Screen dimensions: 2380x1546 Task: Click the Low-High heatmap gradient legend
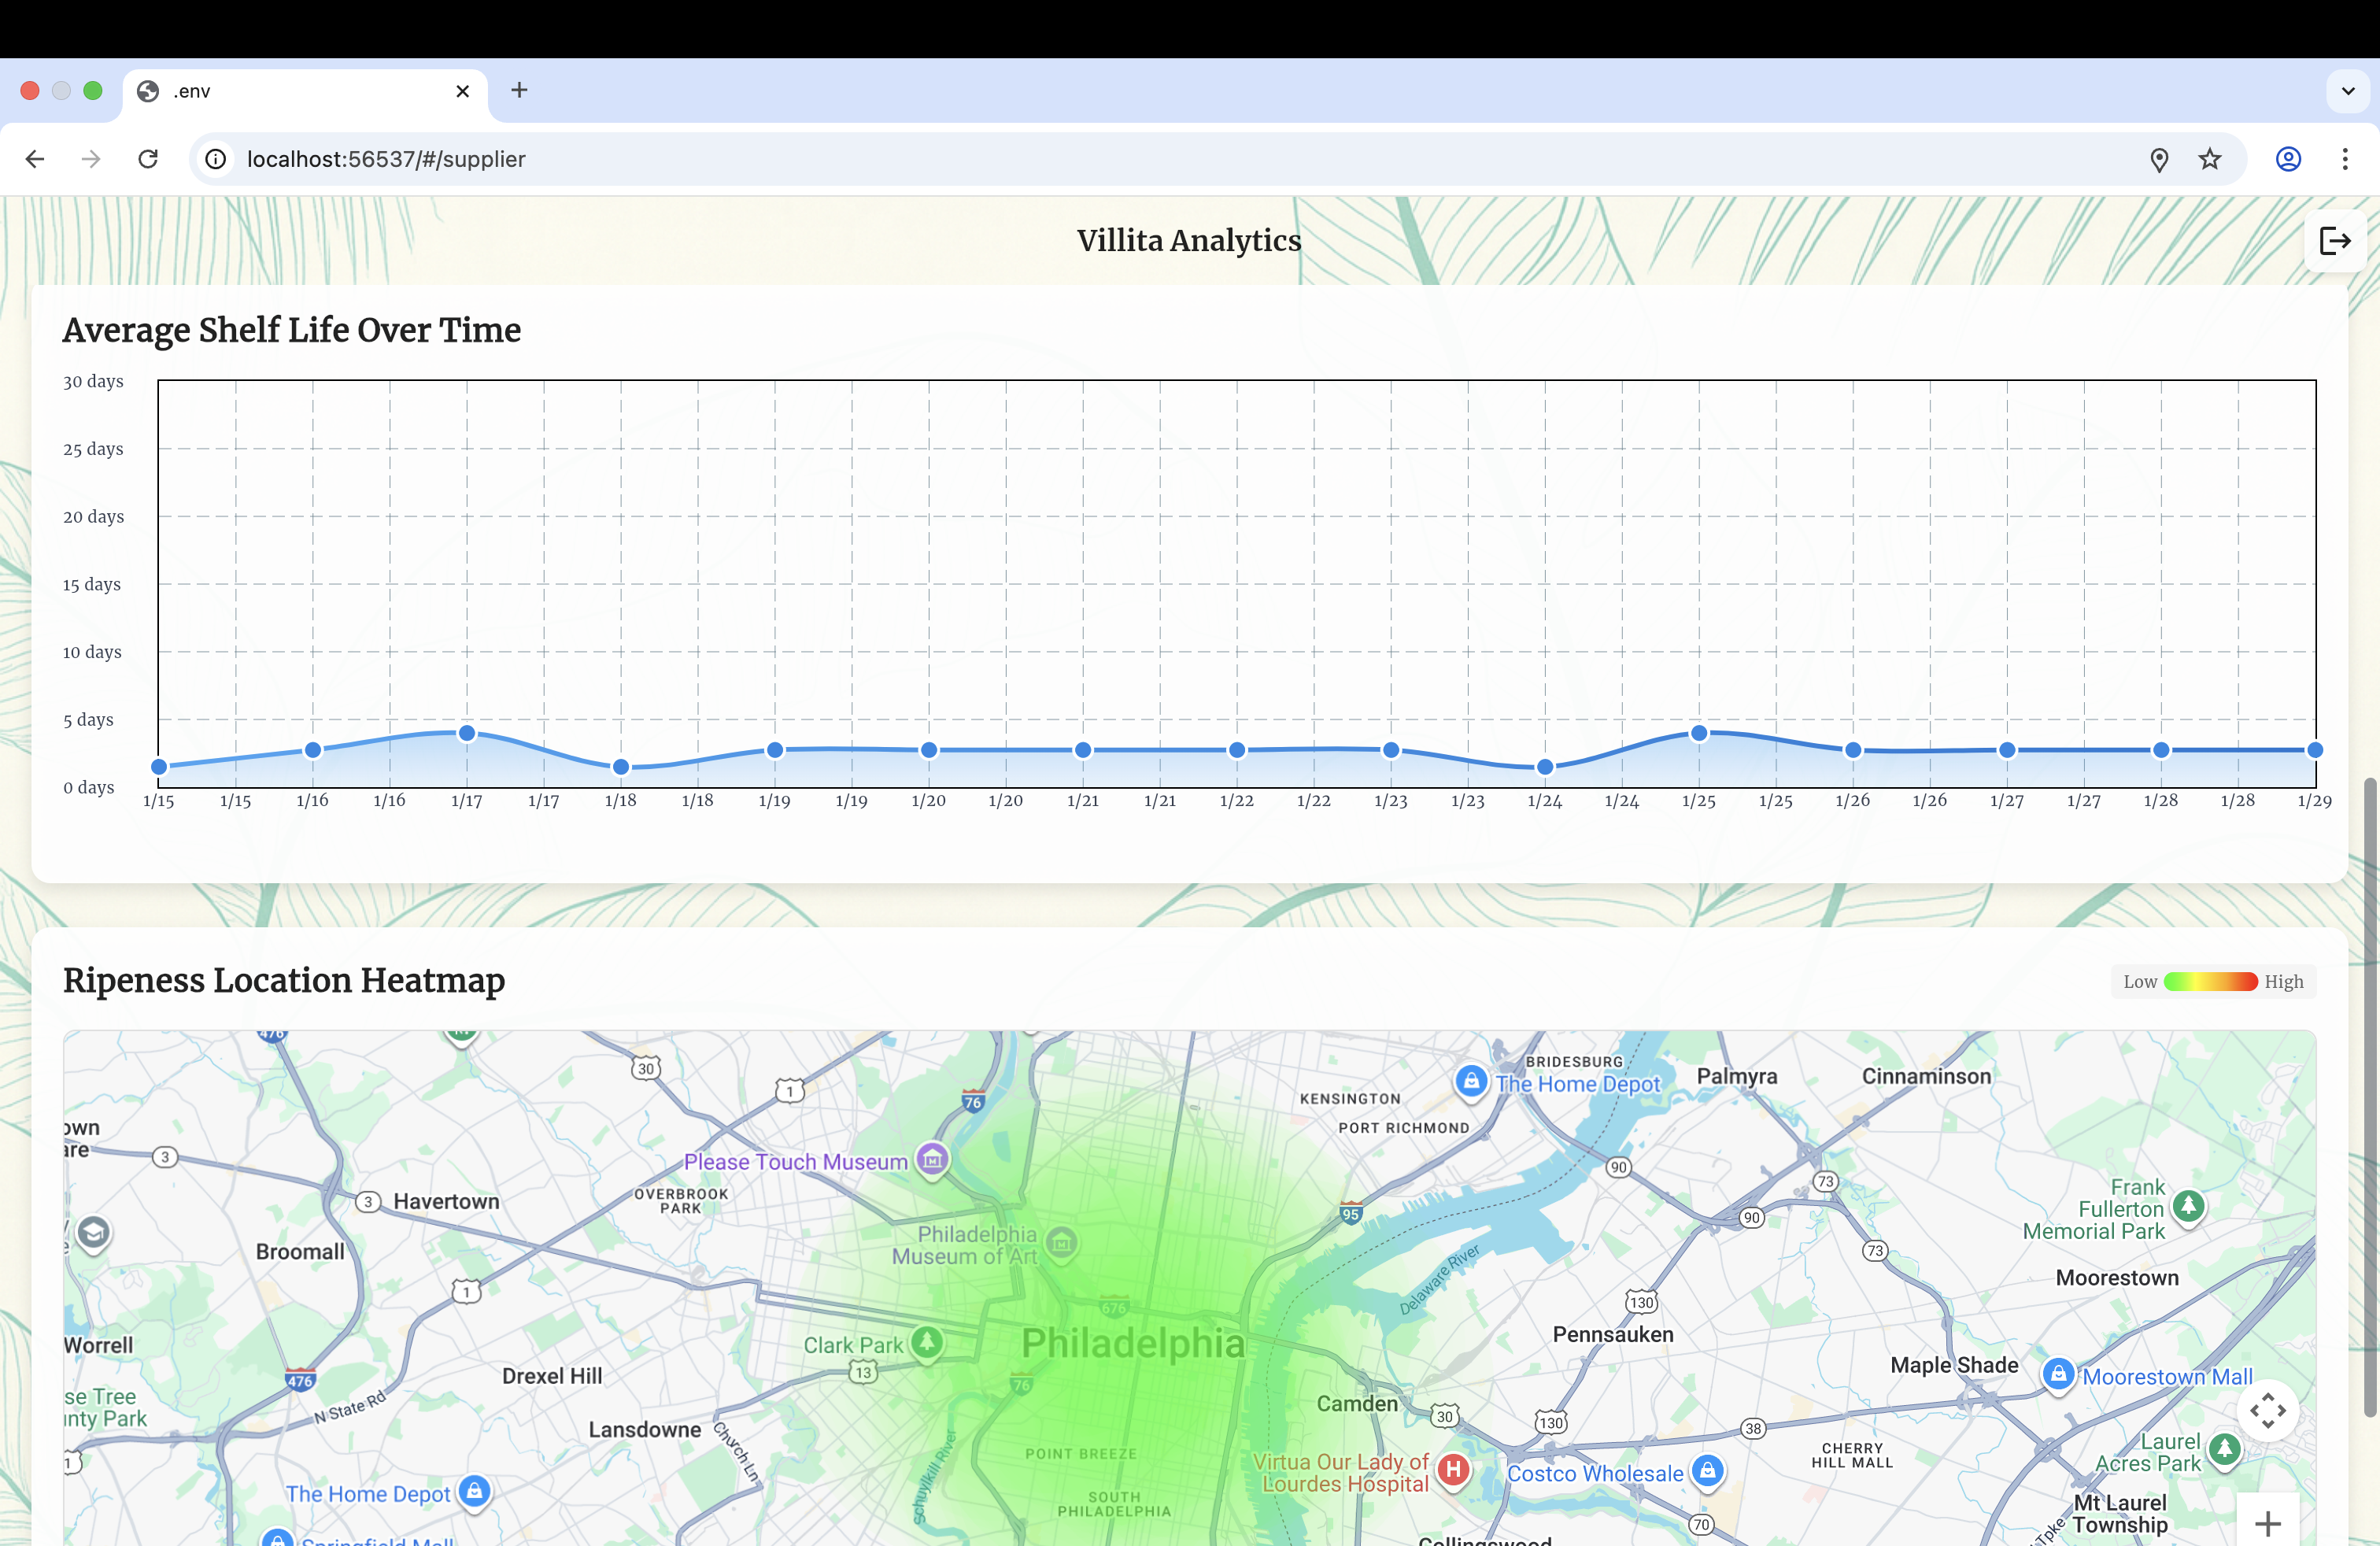[x=2211, y=982]
